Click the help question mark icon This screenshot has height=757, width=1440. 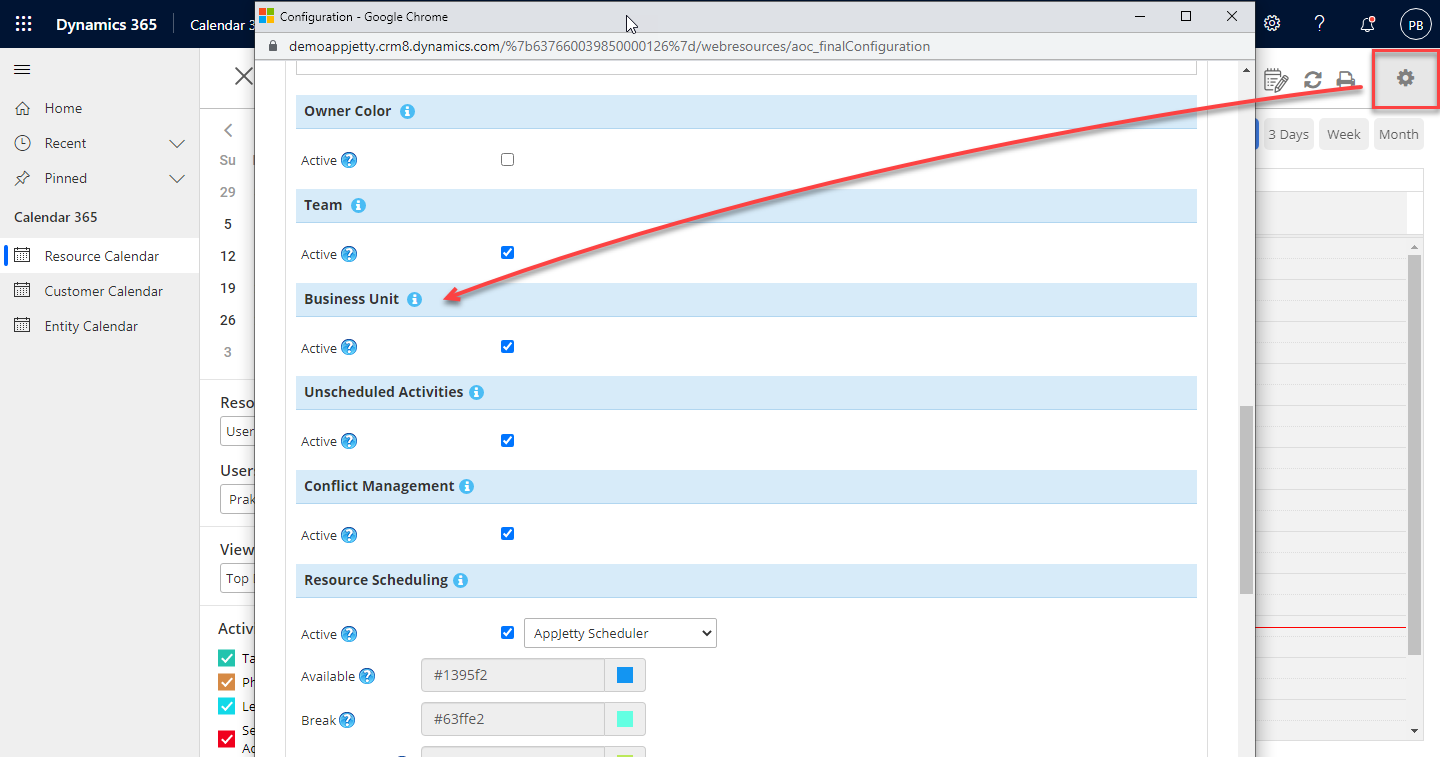point(1320,24)
